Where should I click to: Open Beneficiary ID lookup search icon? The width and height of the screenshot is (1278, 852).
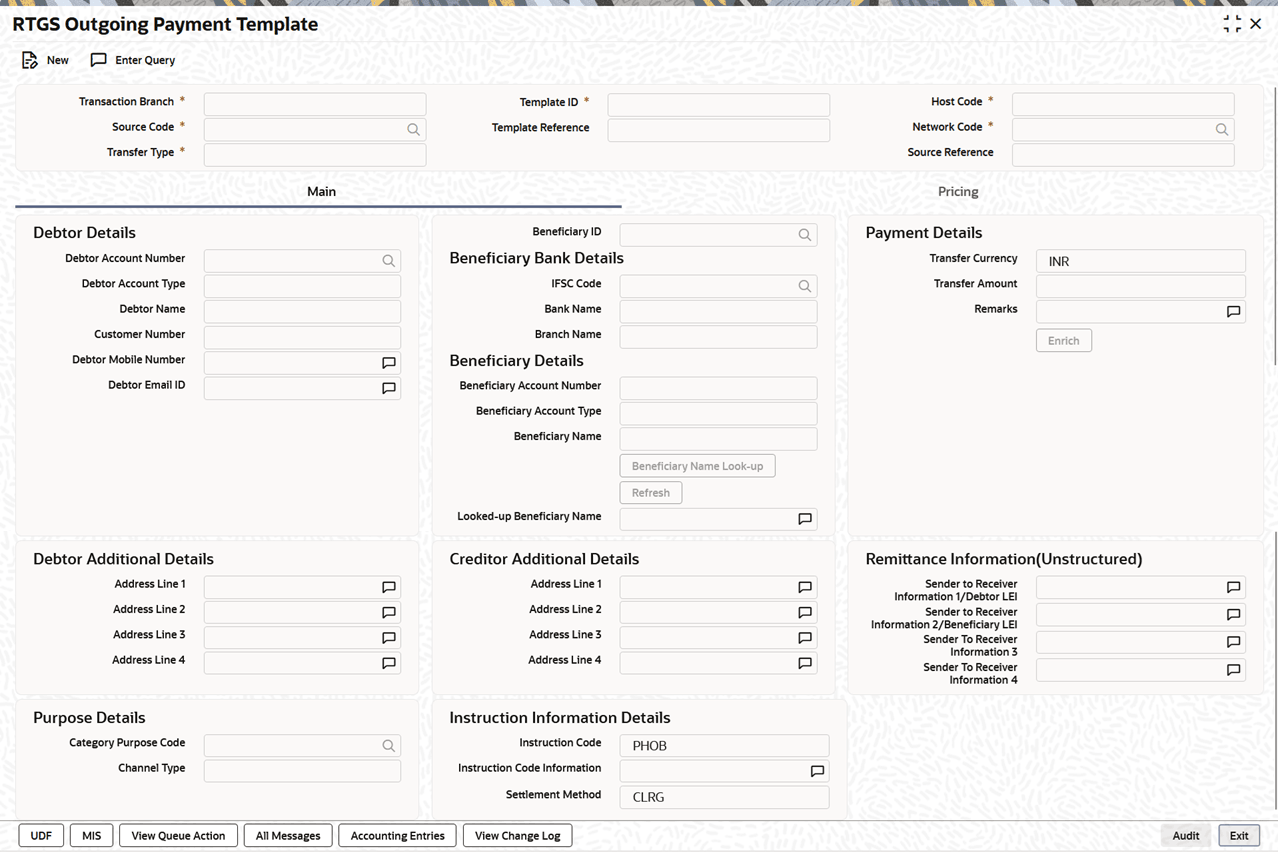(x=804, y=234)
